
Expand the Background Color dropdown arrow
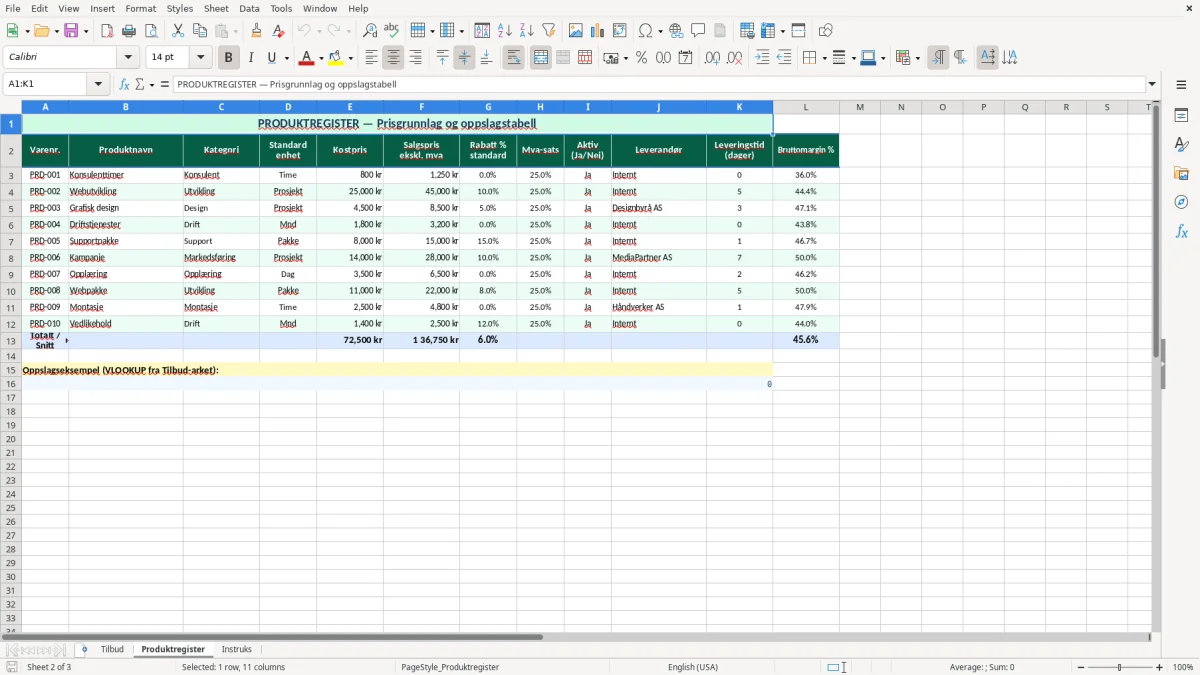click(350, 58)
